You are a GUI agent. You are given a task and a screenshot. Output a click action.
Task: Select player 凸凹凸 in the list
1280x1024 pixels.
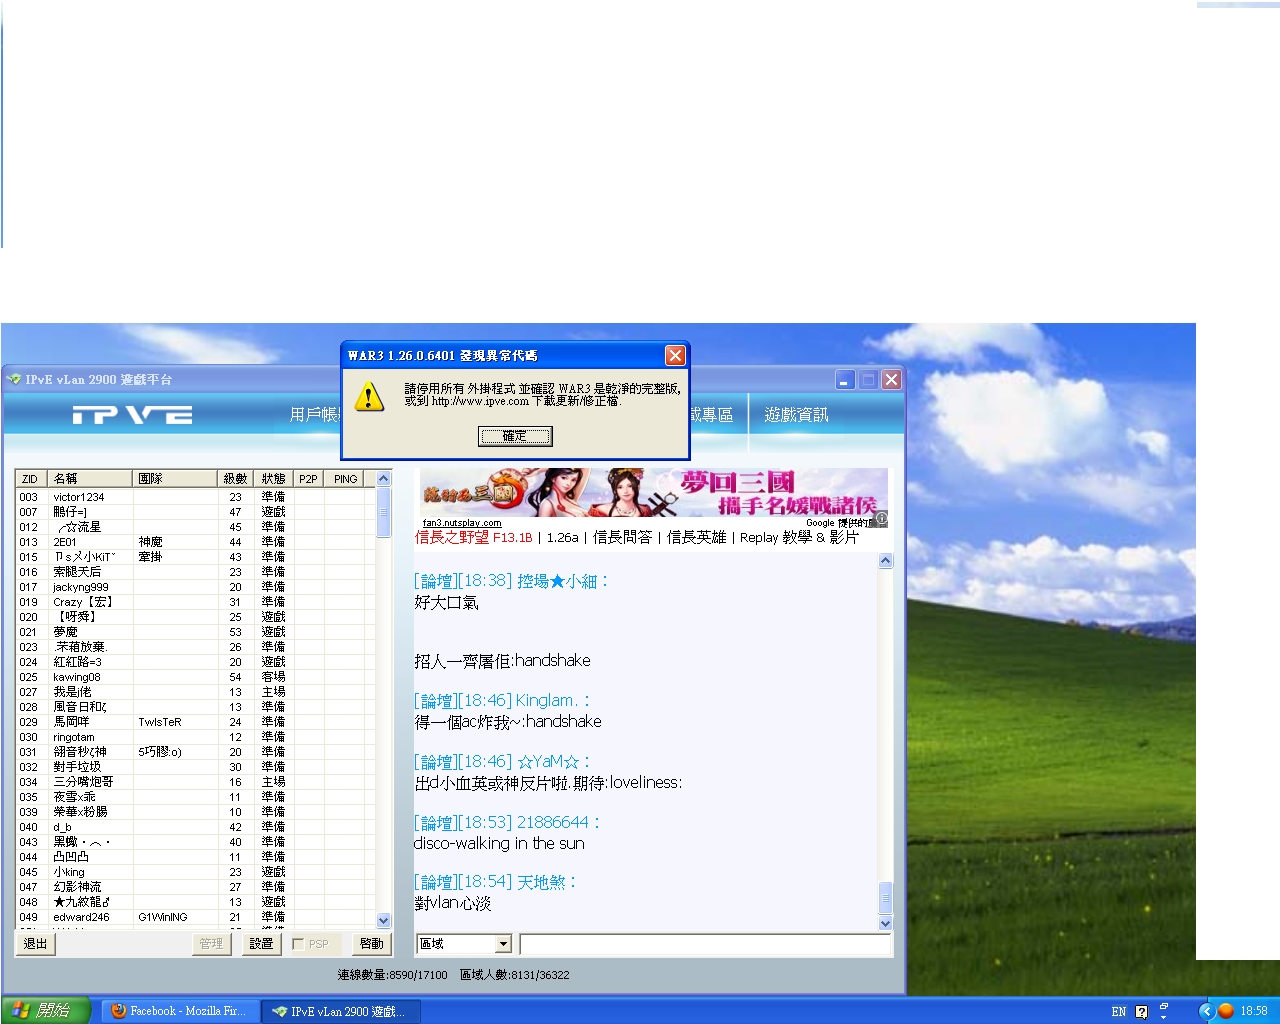195,857
